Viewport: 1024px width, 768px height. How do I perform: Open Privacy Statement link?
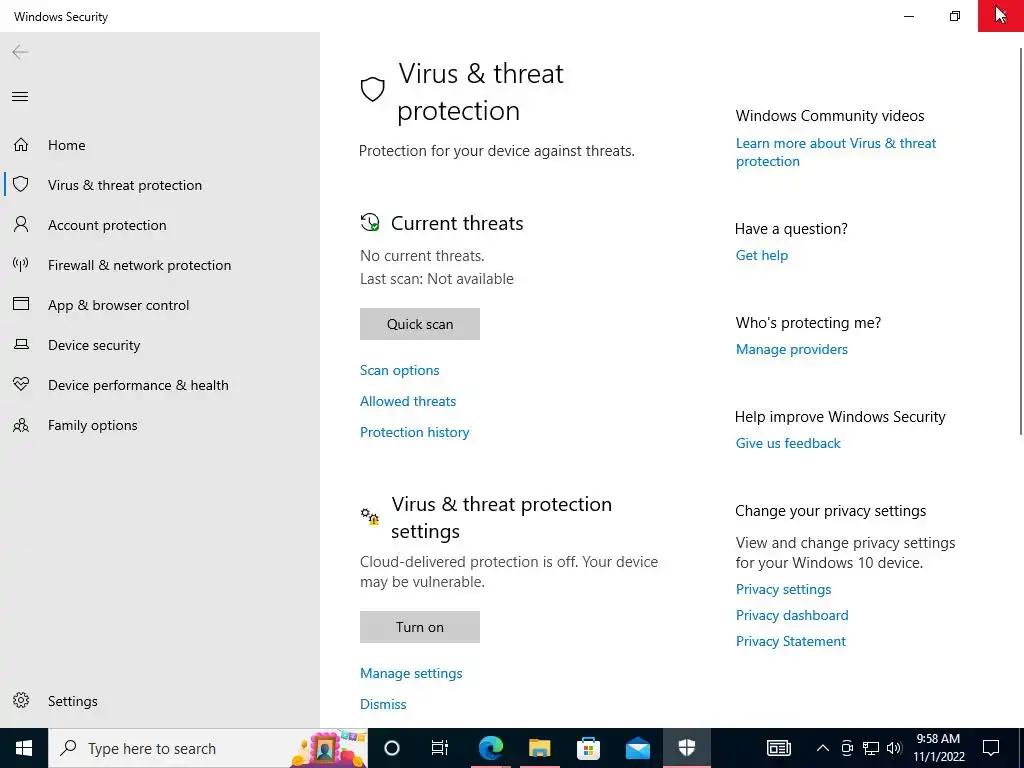pos(791,641)
